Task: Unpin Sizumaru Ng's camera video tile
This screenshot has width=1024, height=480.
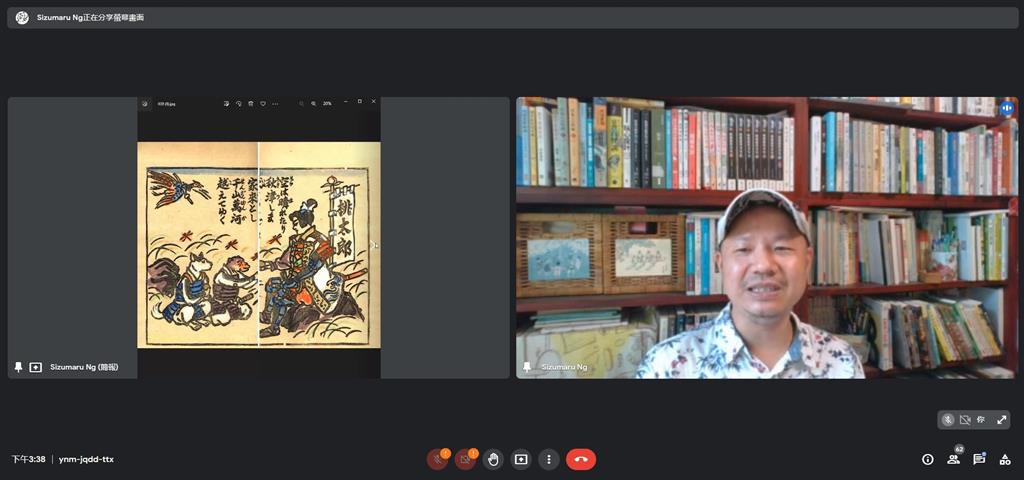Action: 527,367
